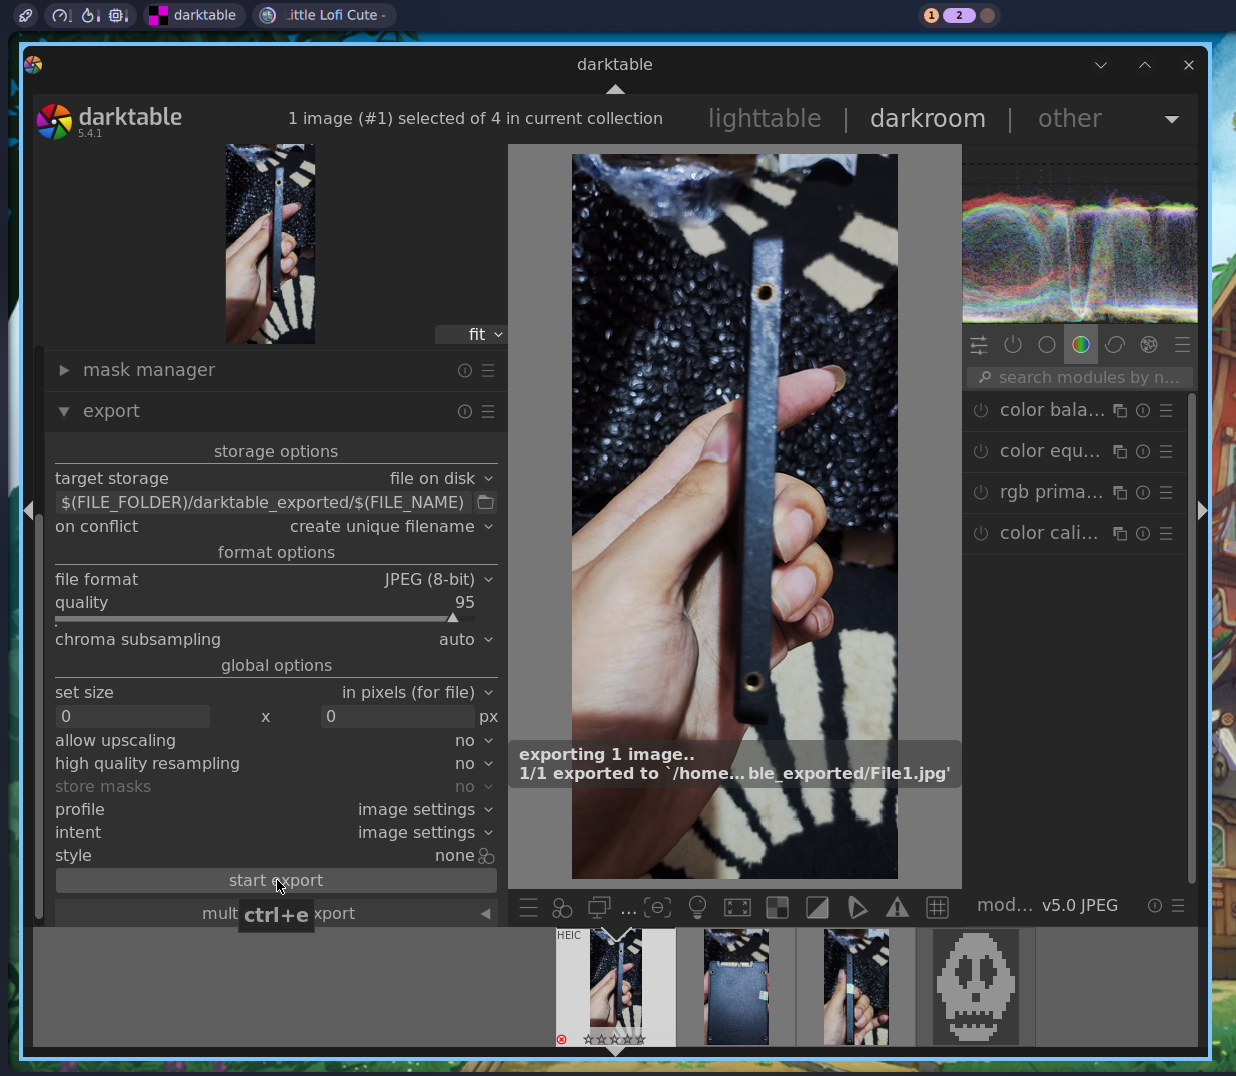This screenshot has width=1236, height=1076.
Task: Open export module presets menu
Action: coord(488,412)
